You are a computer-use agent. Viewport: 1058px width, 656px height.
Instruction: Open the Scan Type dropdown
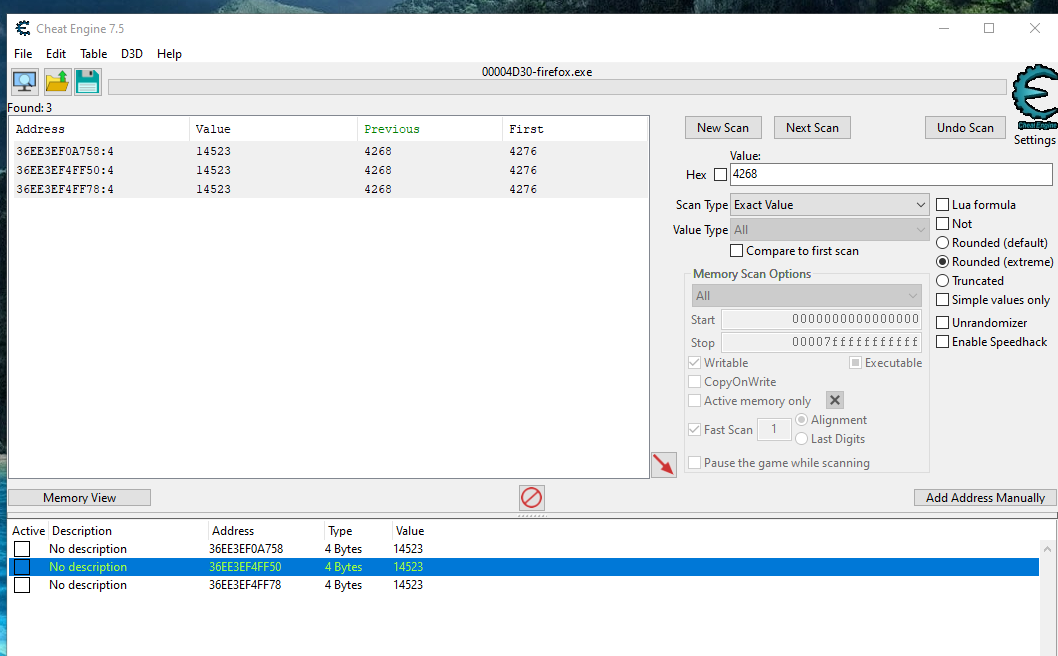pos(829,204)
